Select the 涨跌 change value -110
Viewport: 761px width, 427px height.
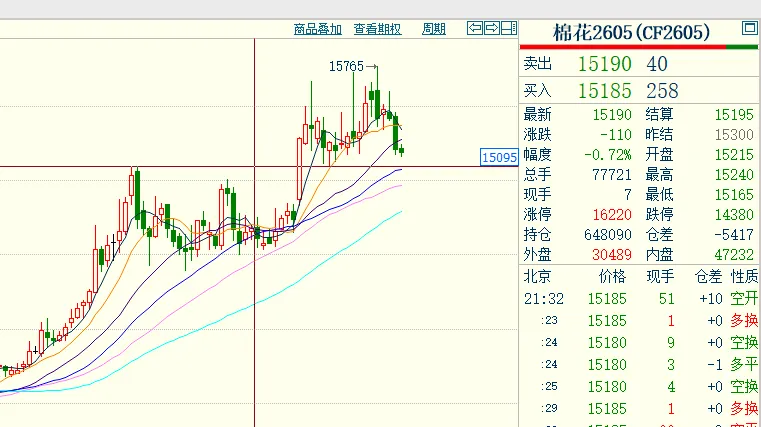point(615,134)
